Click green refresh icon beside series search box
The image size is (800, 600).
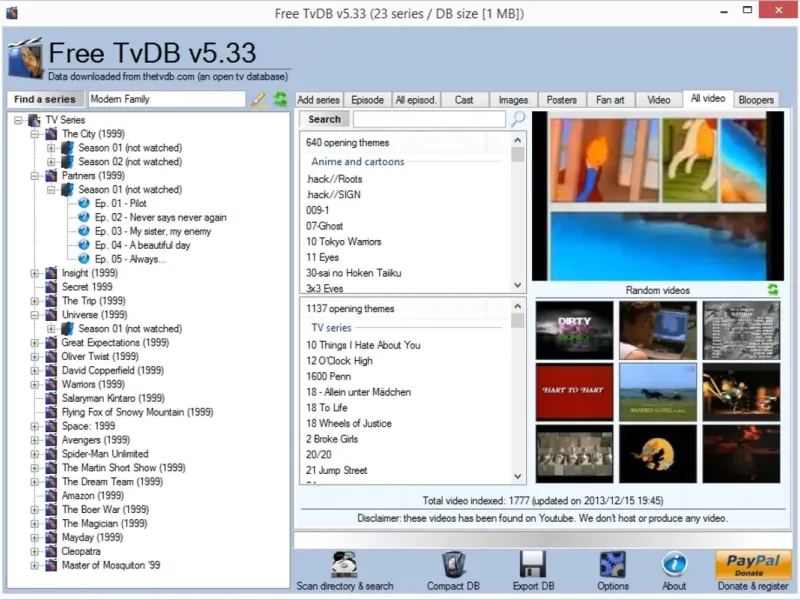(280, 99)
